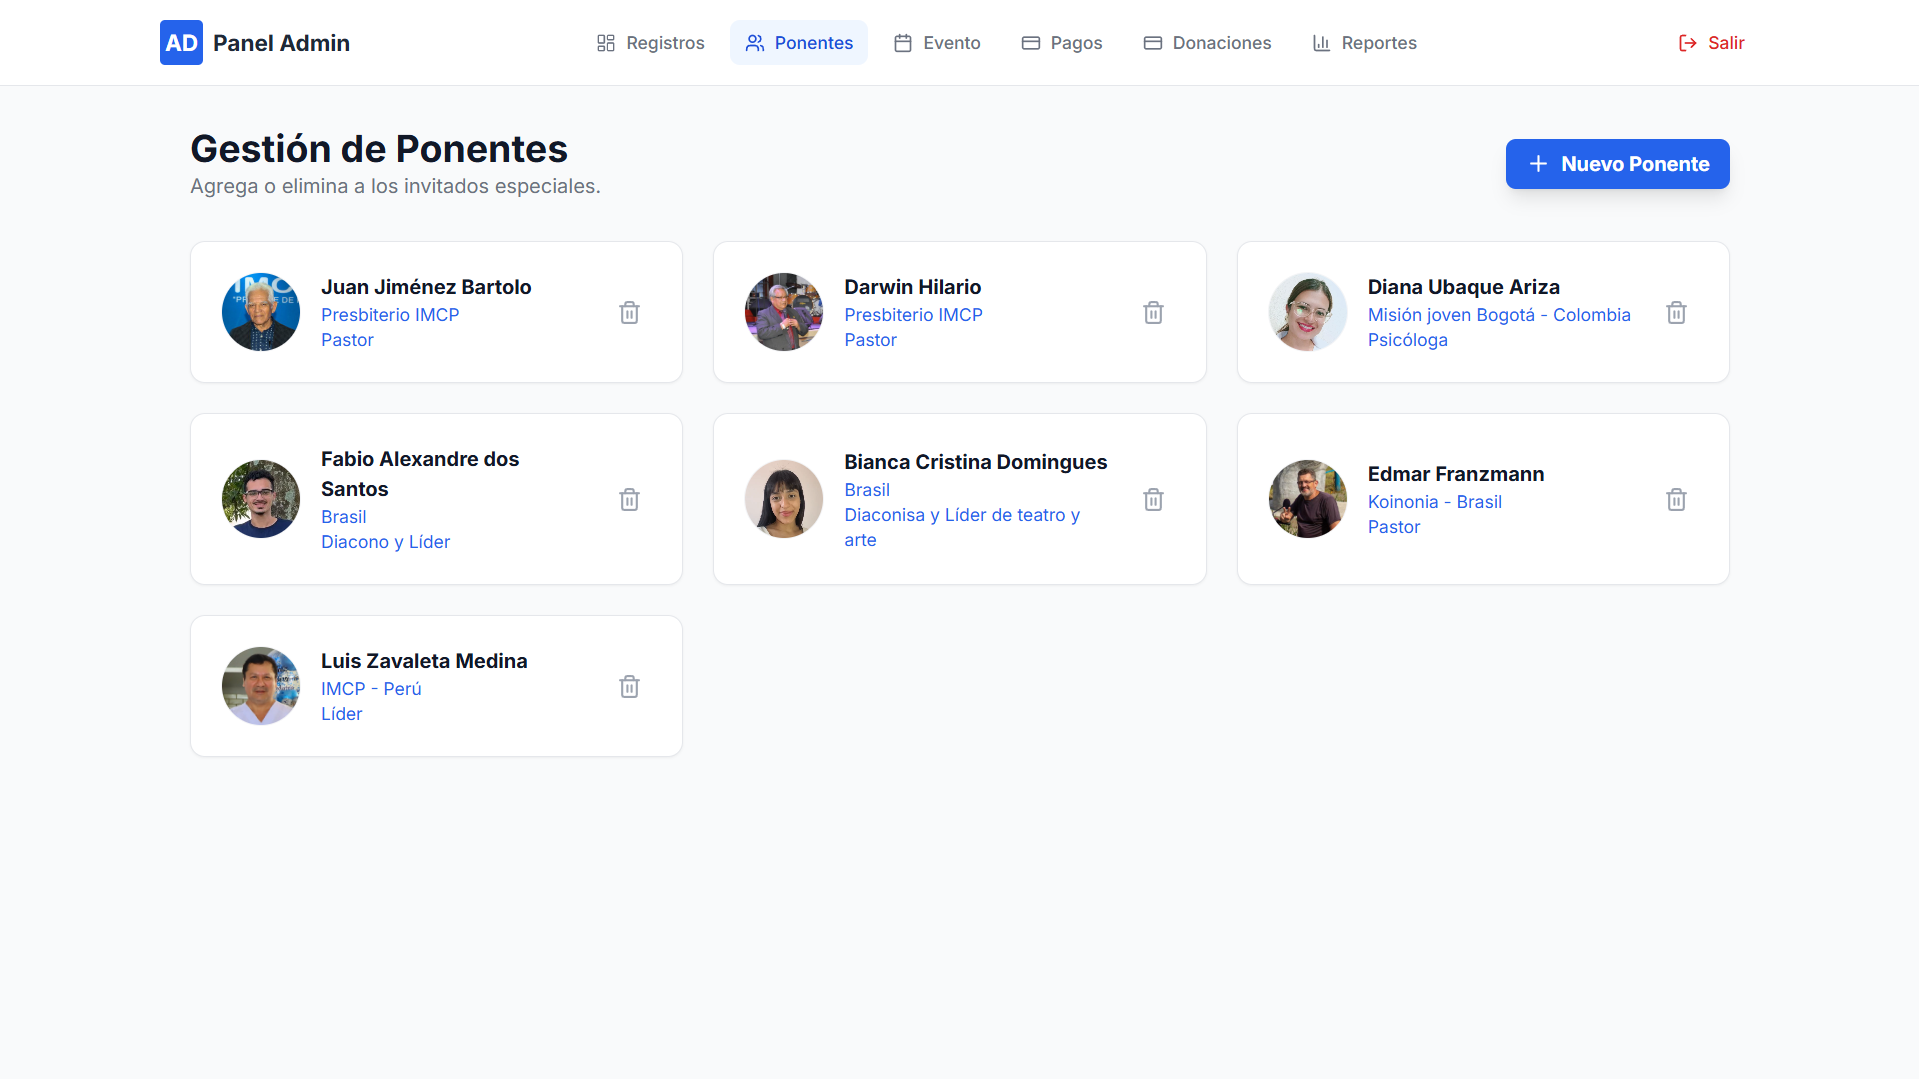Open the Pagos section
The image size is (1919, 1079).
(x=1061, y=43)
